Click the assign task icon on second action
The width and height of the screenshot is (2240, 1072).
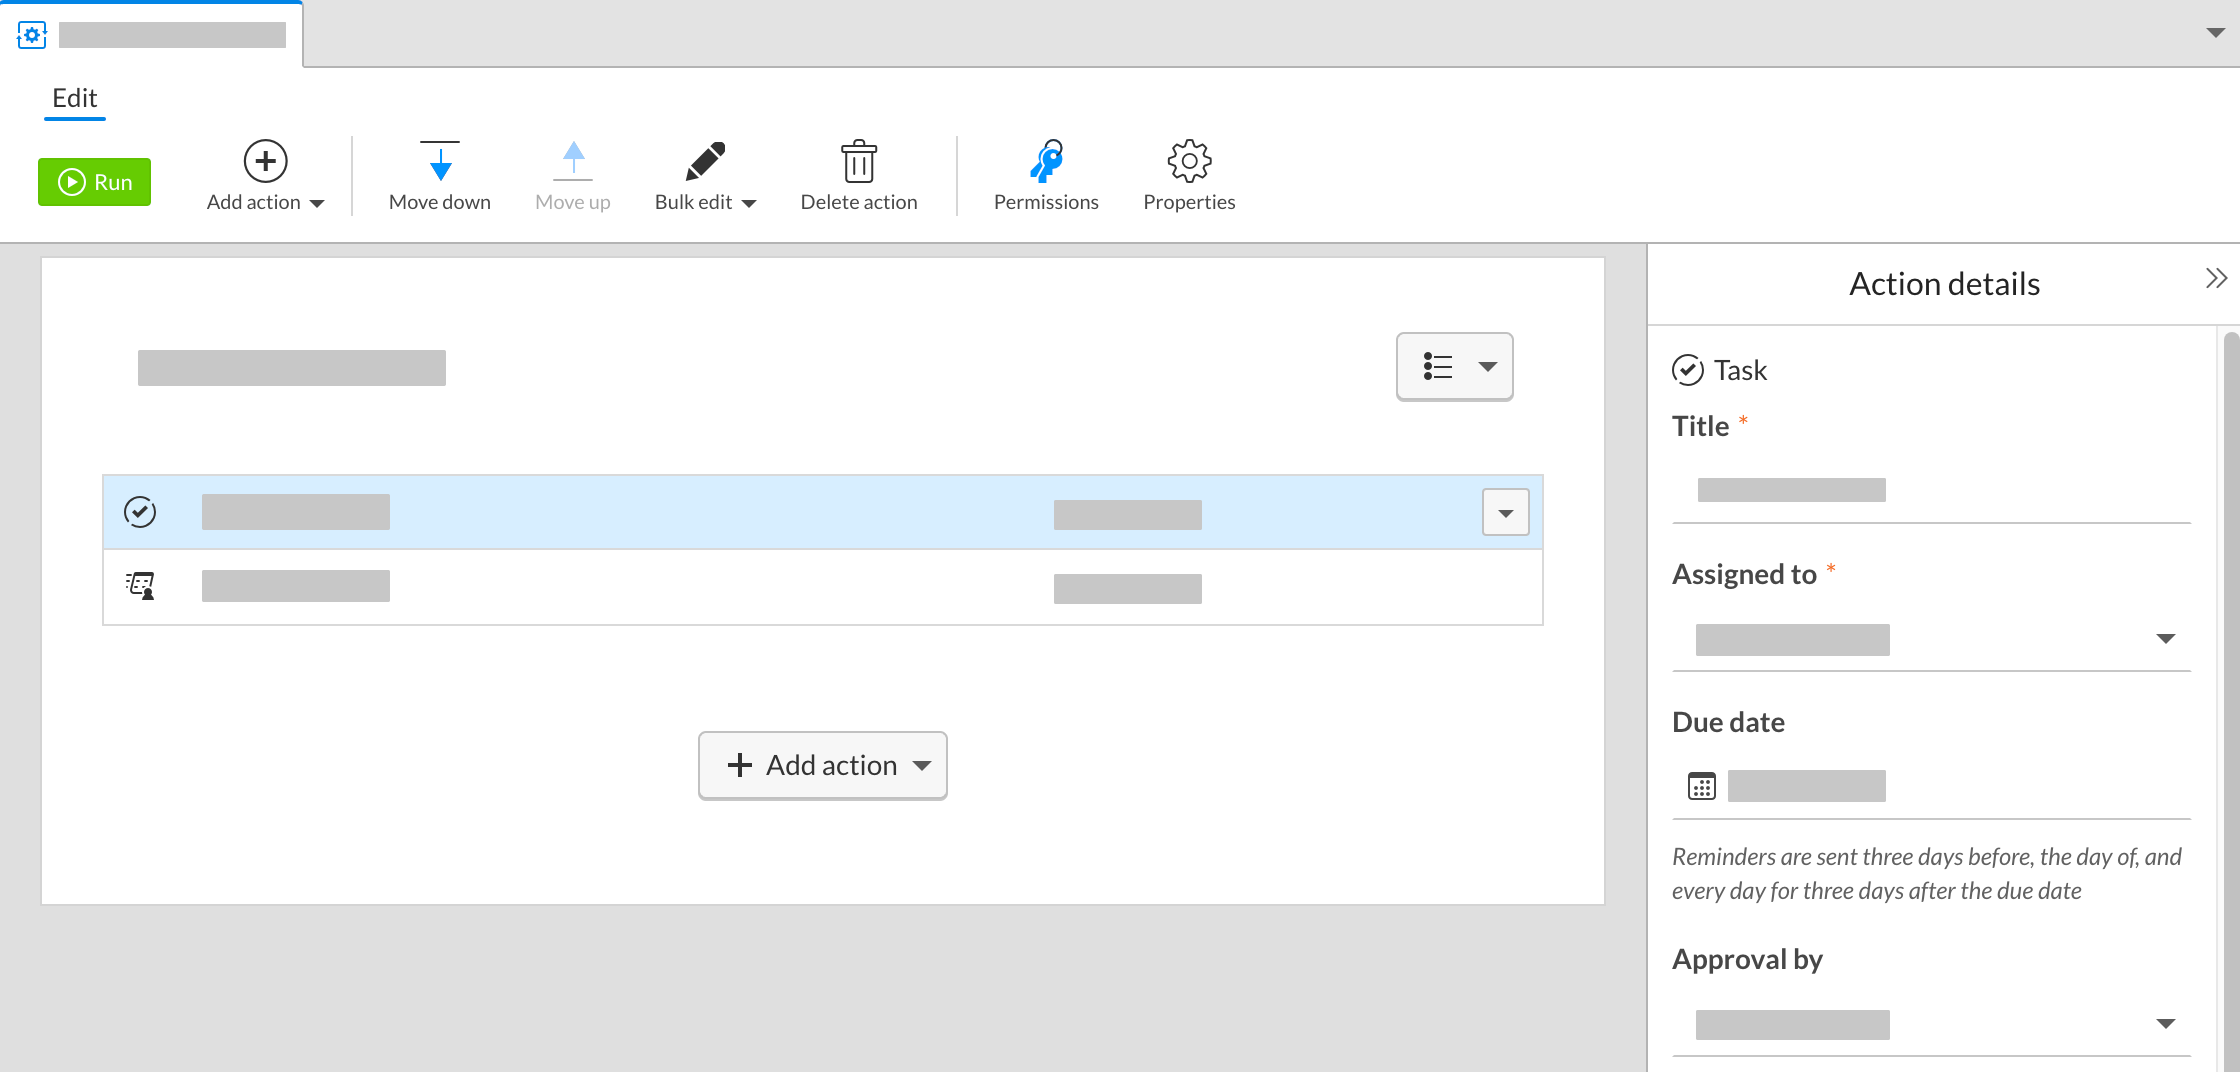click(140, 585)
